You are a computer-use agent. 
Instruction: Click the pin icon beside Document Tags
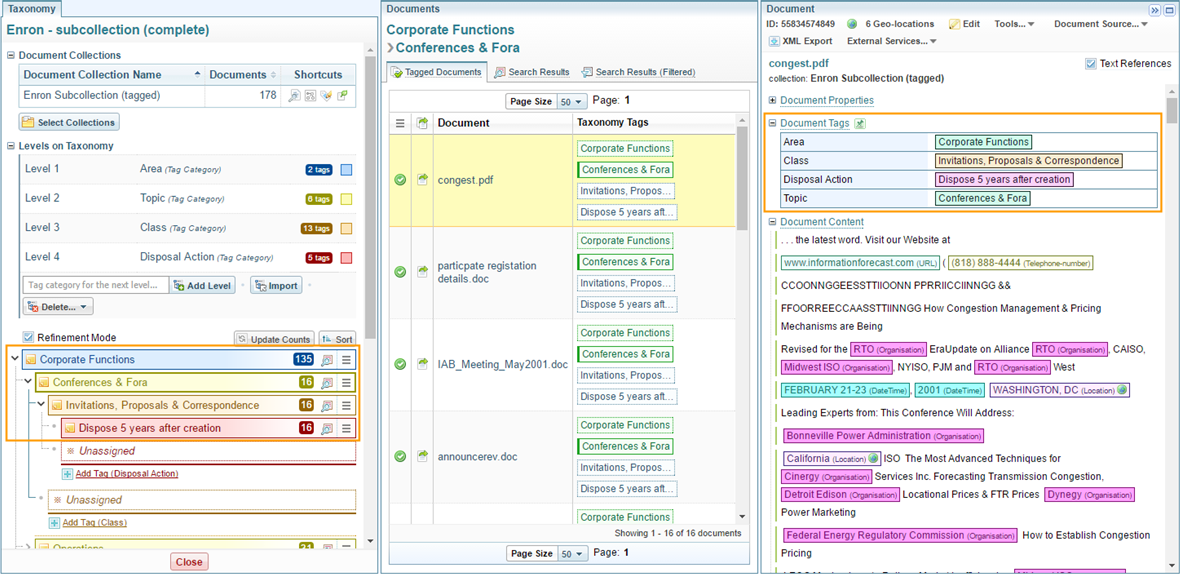pyautogui.click(x=860, y=123)
